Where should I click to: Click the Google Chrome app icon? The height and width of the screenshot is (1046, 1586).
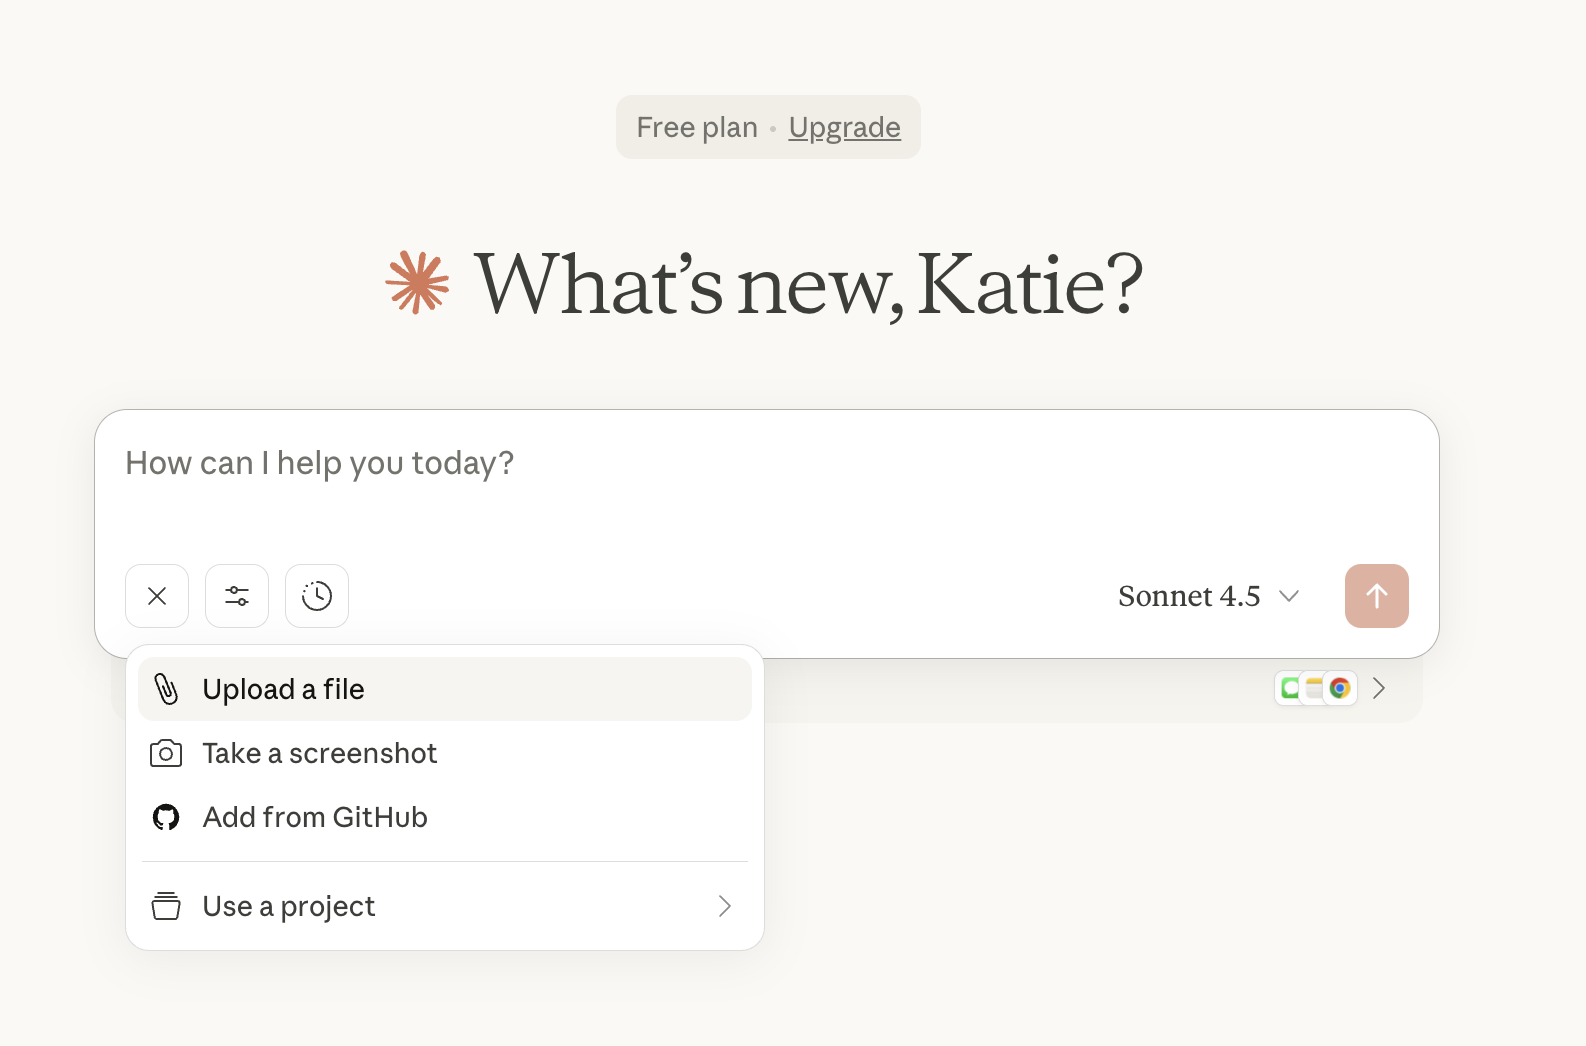[x=1340, y=688]
